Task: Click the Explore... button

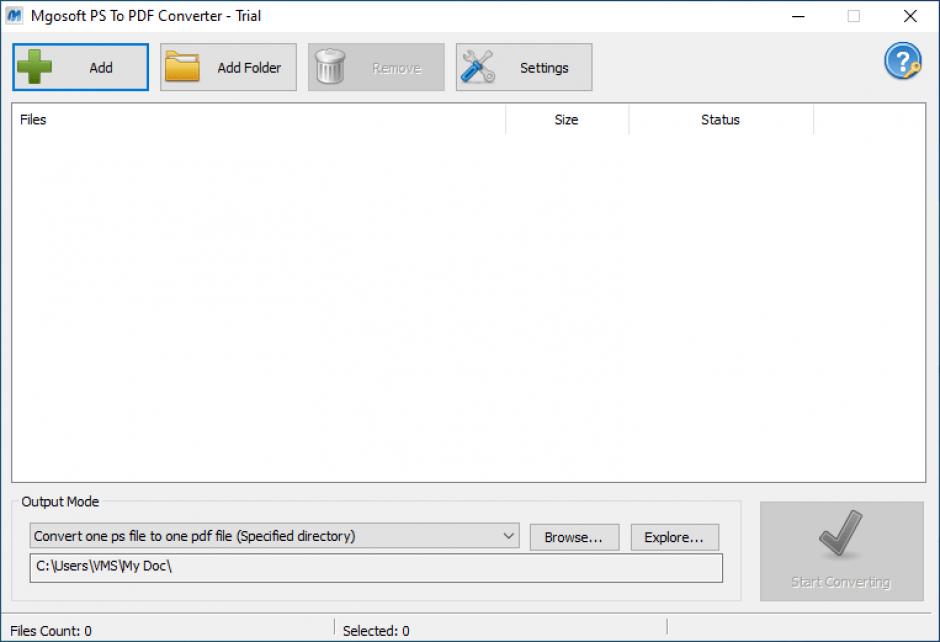Action: (674, 537)
